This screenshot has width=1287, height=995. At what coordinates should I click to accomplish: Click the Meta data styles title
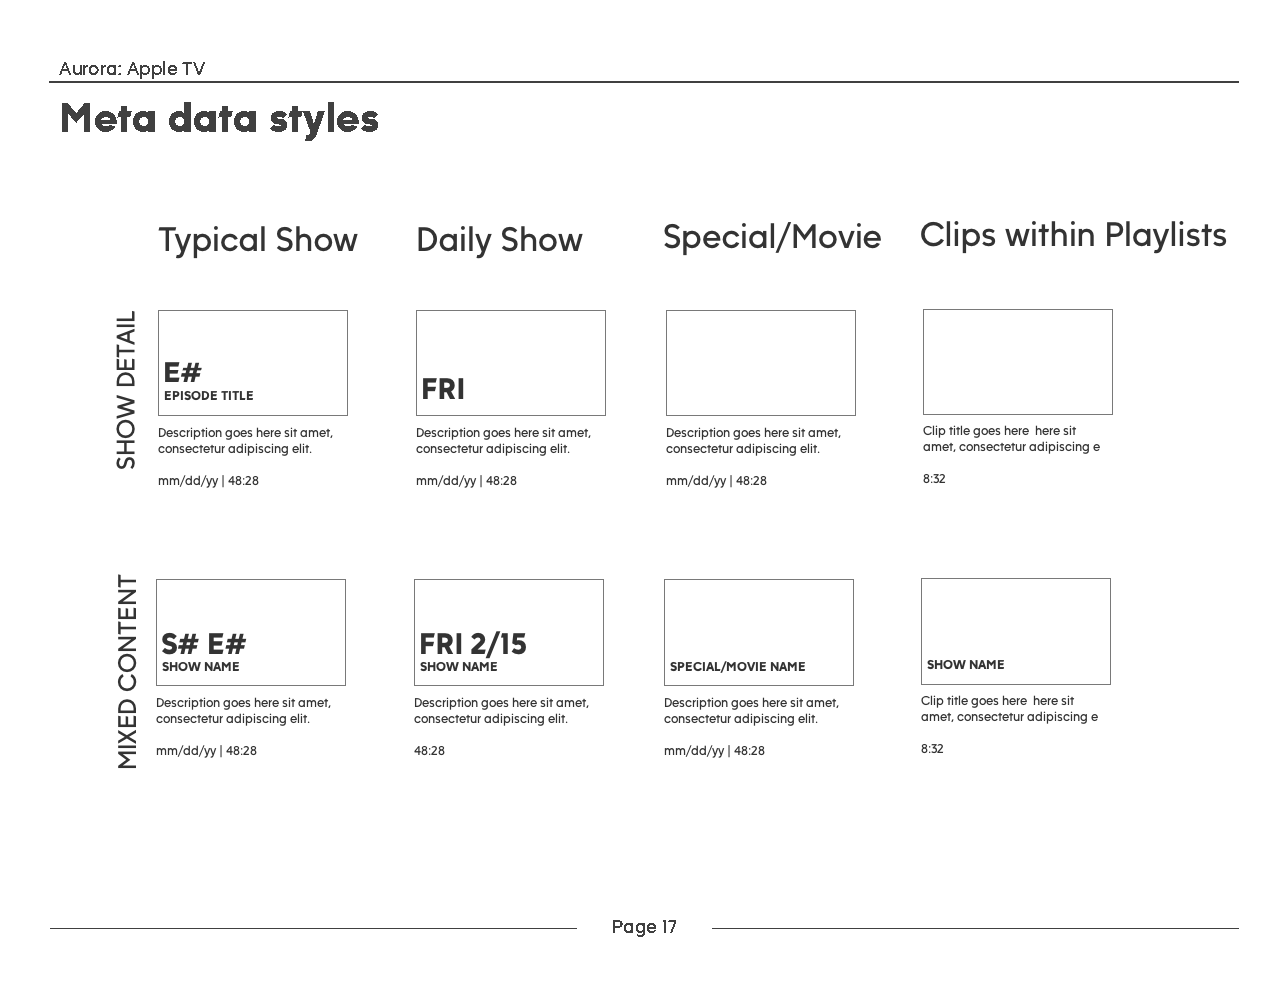(219, 118)
